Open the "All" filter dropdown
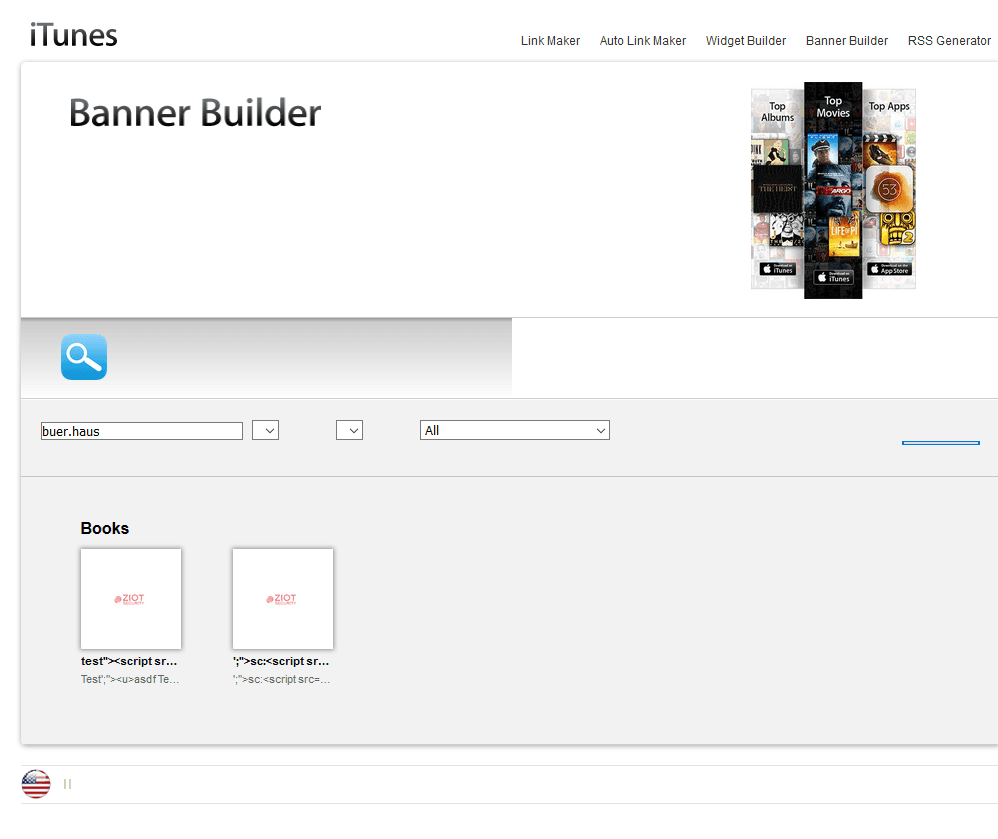The image size is (998, 839). click(x=514, y=430)
